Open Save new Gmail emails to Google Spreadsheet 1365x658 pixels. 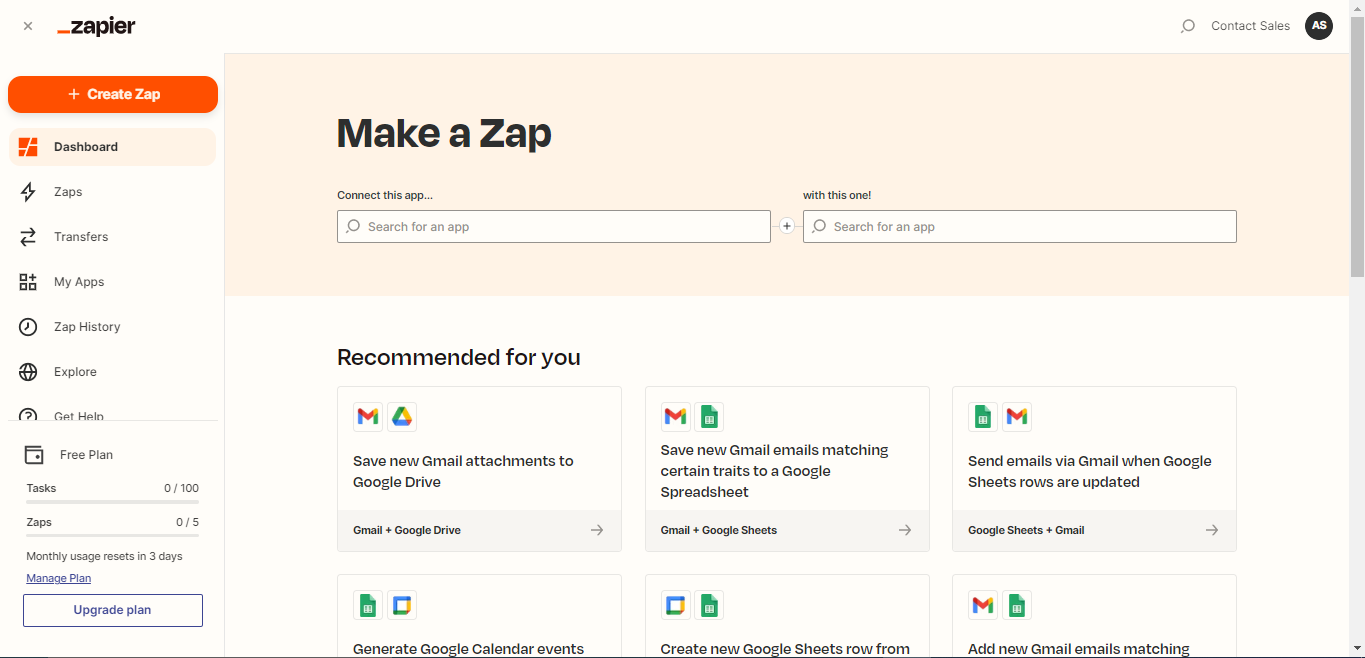tap(787, 469)
